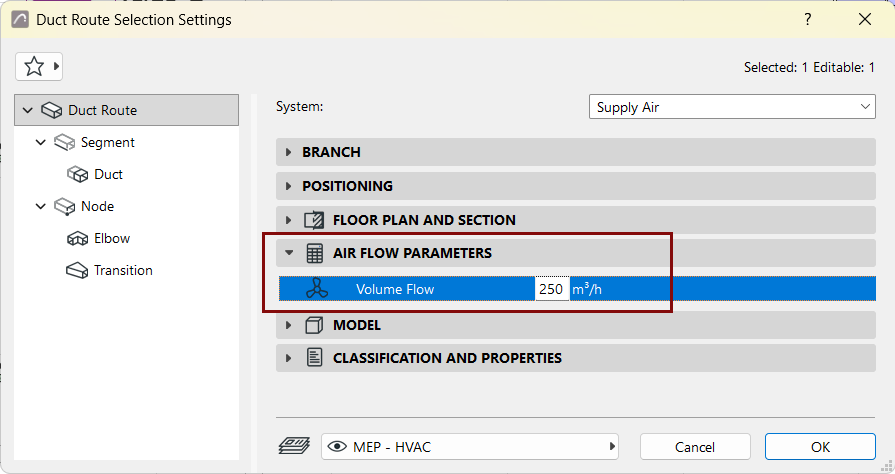
Task: Click the Floor Plan and Section panel icon
Action: [314, 220]
